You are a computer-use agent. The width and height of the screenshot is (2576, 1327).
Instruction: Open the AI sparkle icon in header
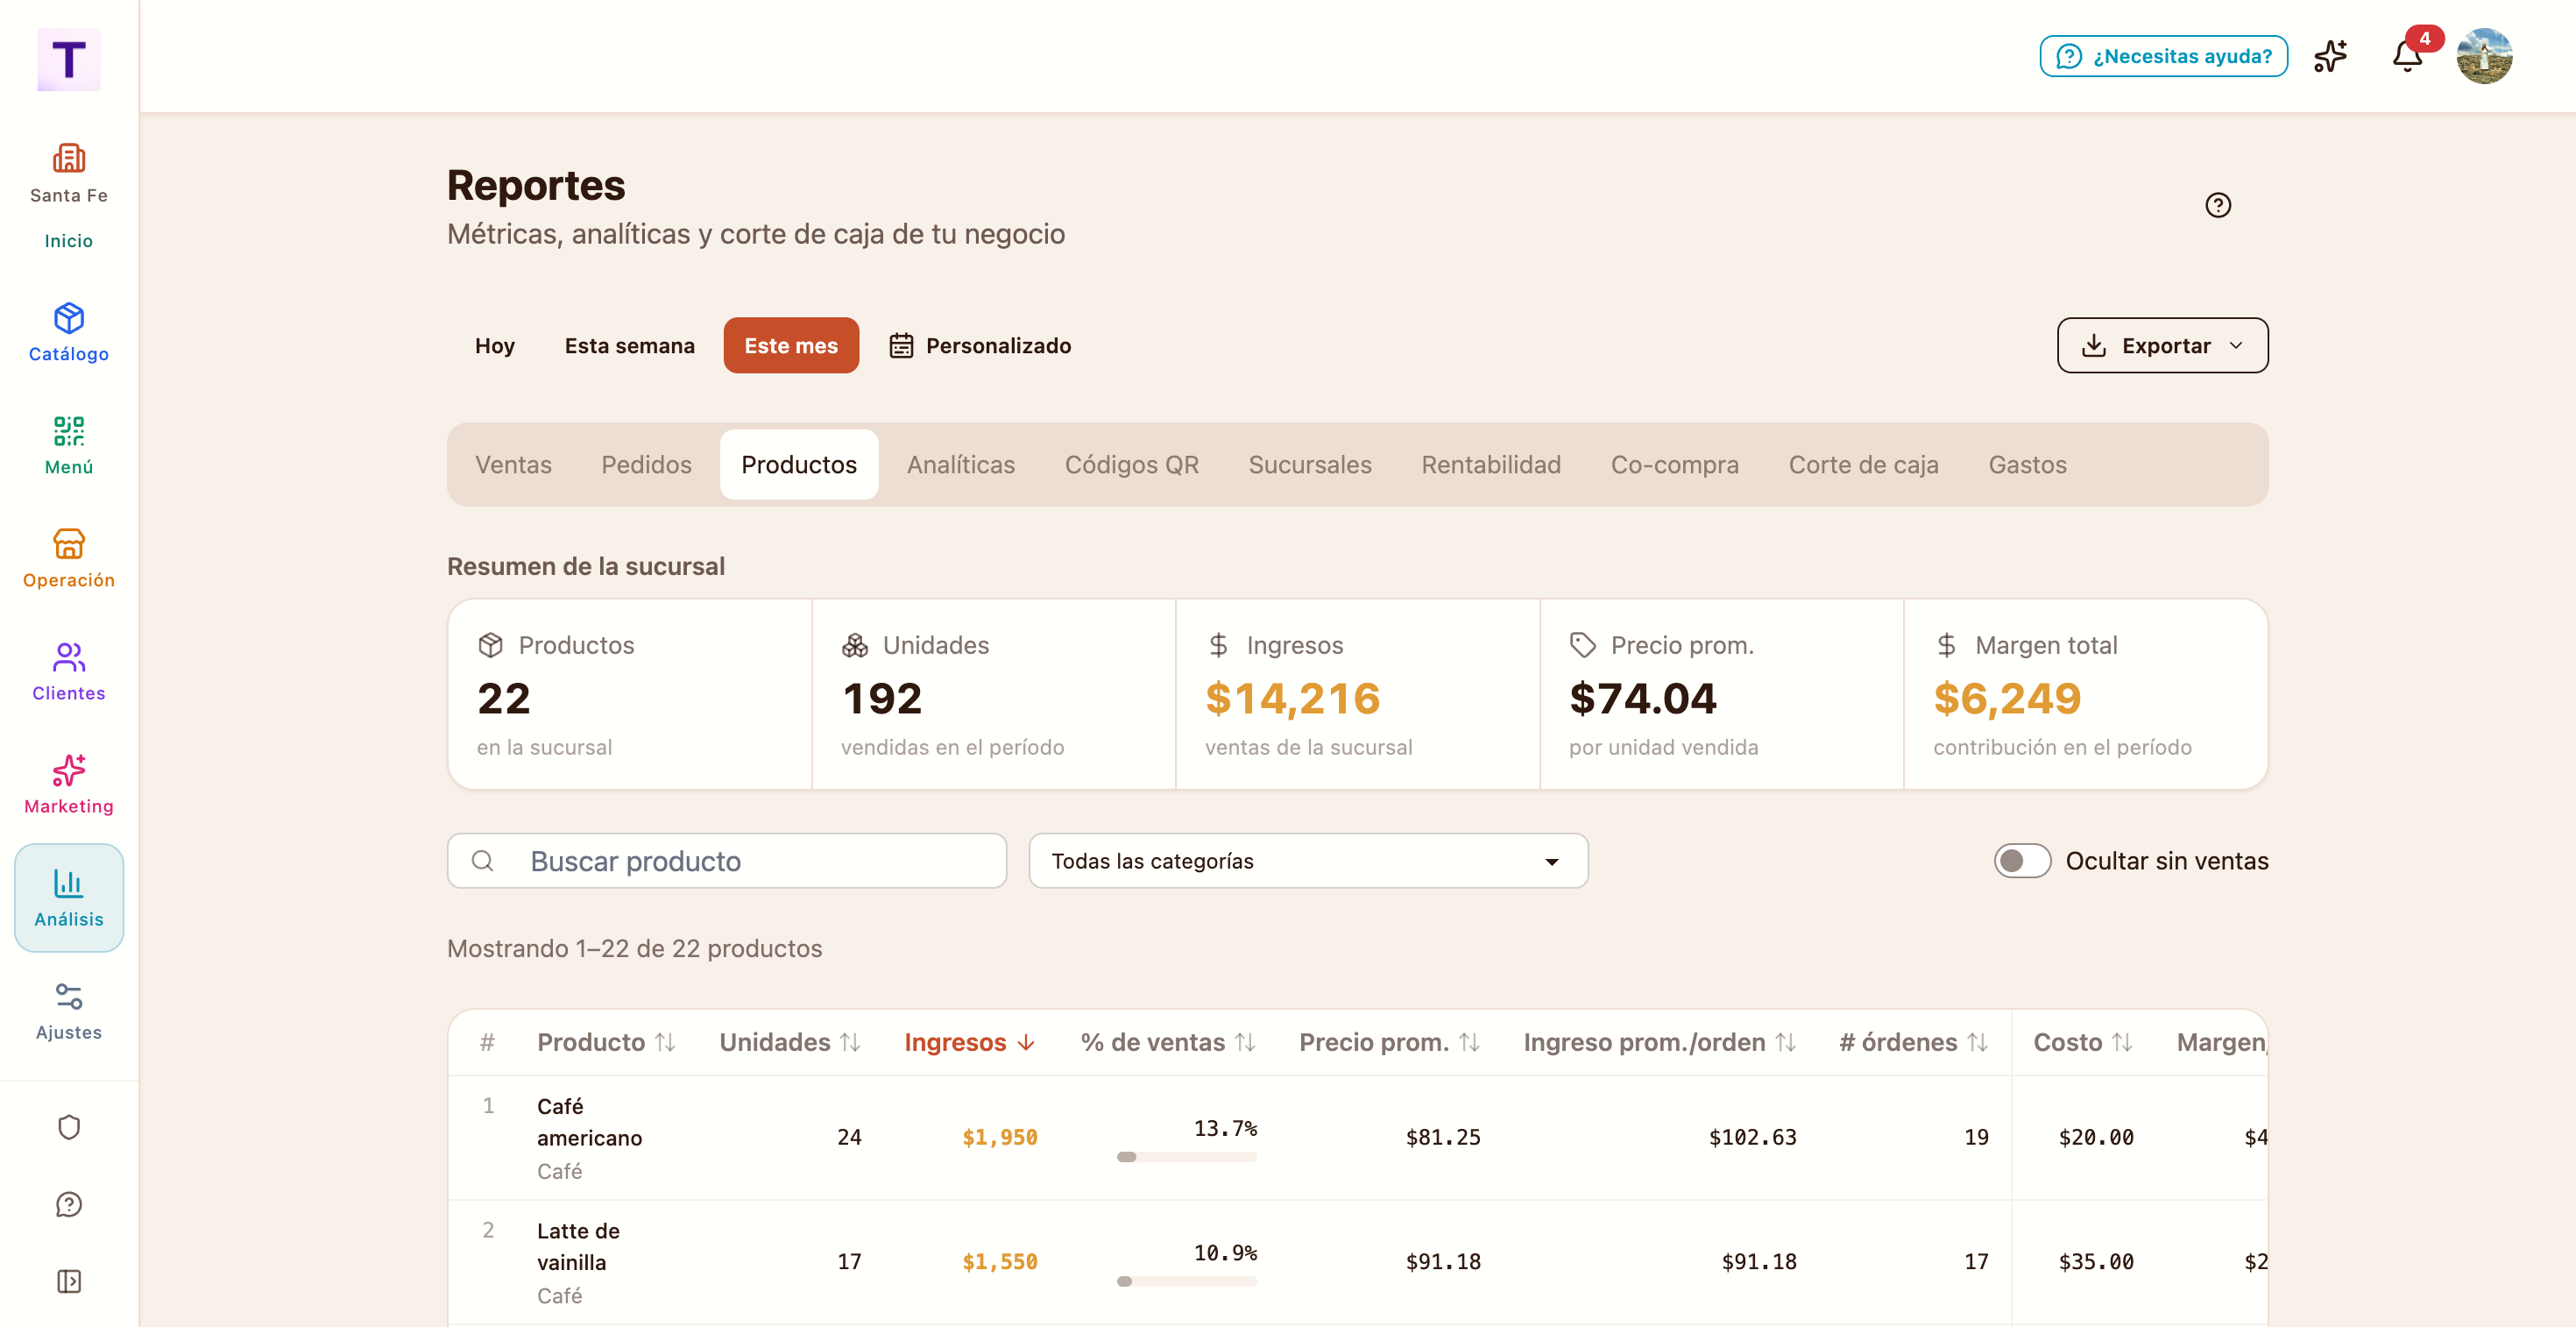point(2330,56)
